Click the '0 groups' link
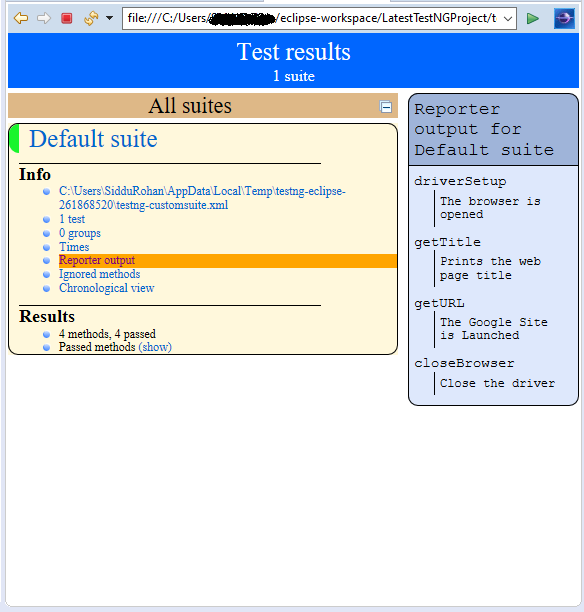 (x=80, y=233)
